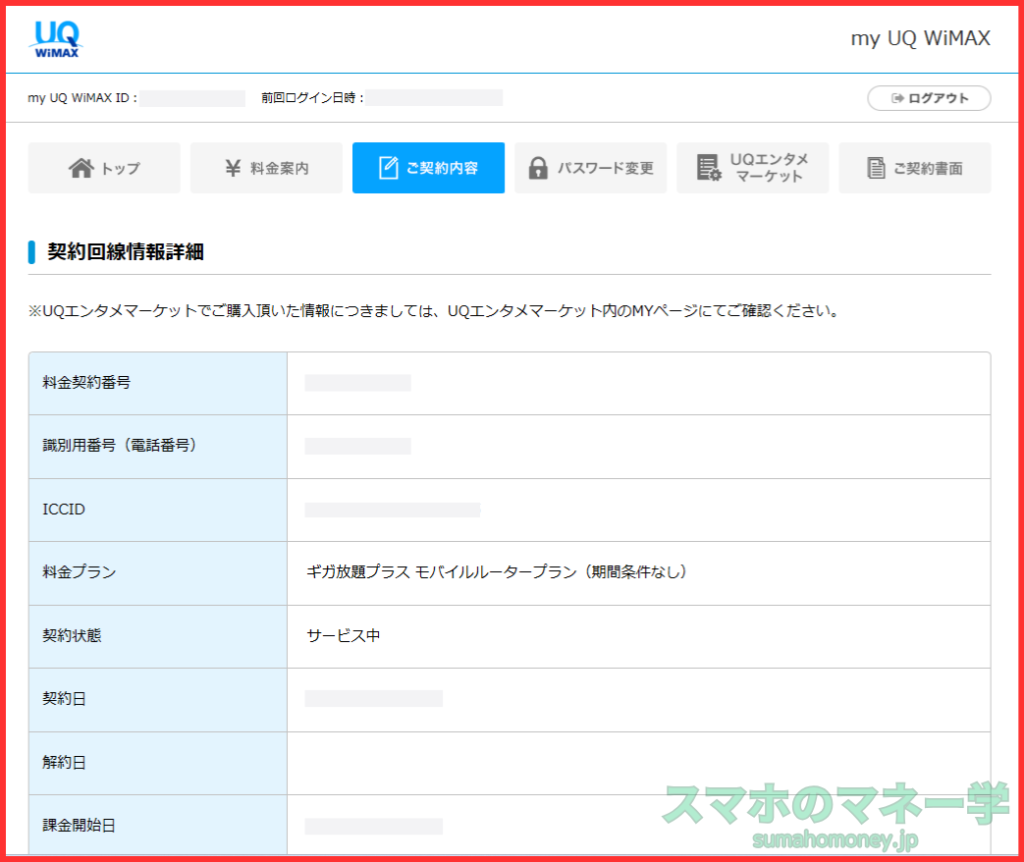Viewport: 1024px width, 862px height.
Task: Click the ギガ放題プラス モバイルルータープラン value
Action: 497,572
